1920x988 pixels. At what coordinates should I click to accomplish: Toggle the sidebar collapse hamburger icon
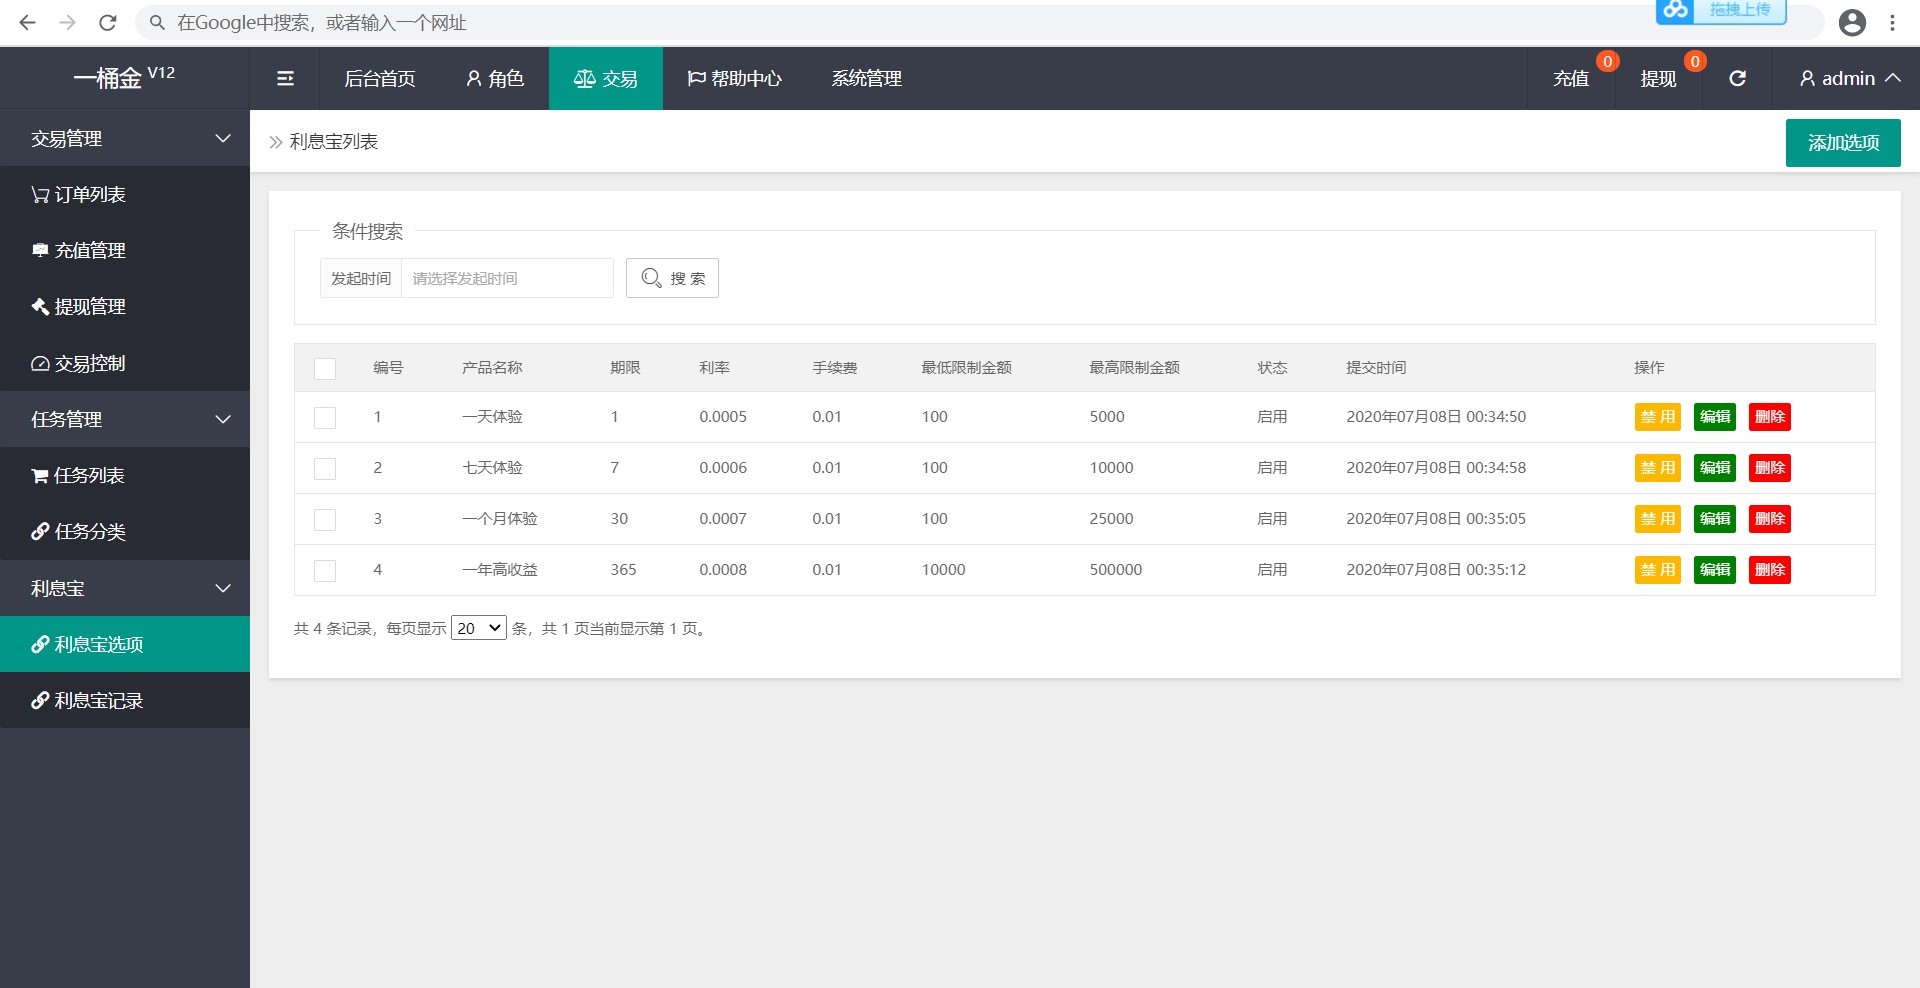(285, 78)
